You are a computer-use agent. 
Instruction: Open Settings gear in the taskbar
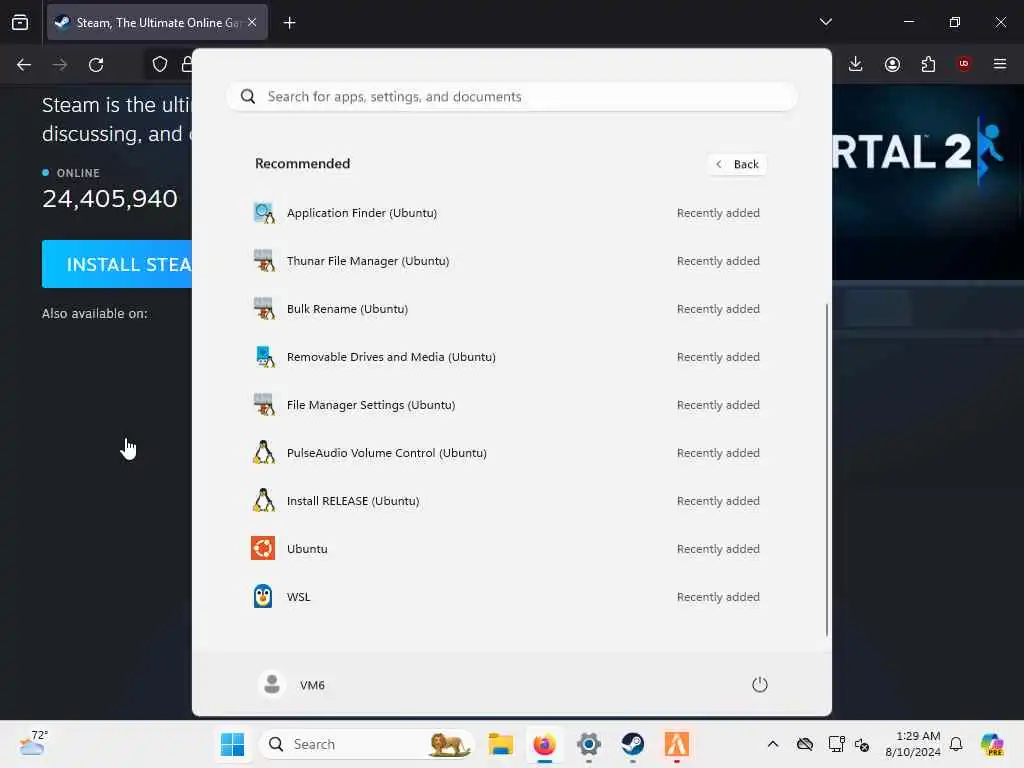[588, 744]
